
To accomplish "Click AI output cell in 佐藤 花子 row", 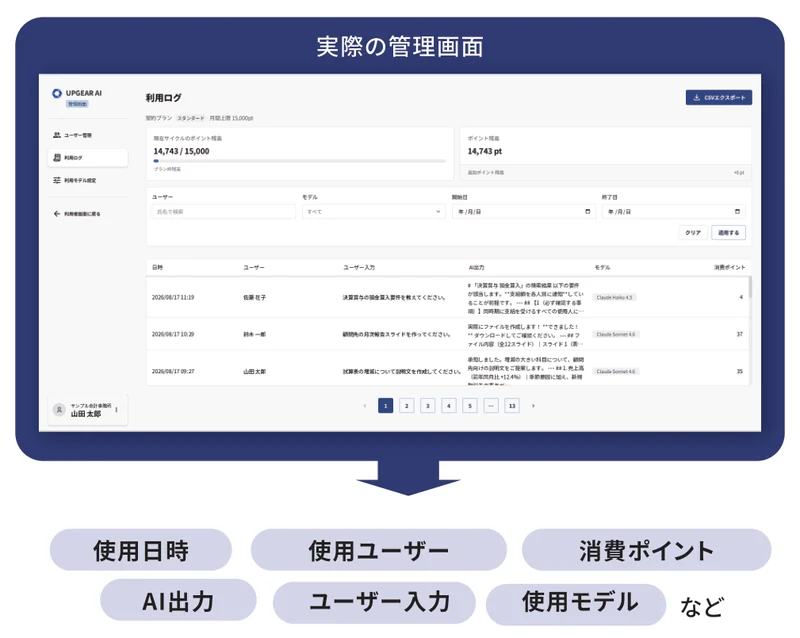I will (526, 298).
